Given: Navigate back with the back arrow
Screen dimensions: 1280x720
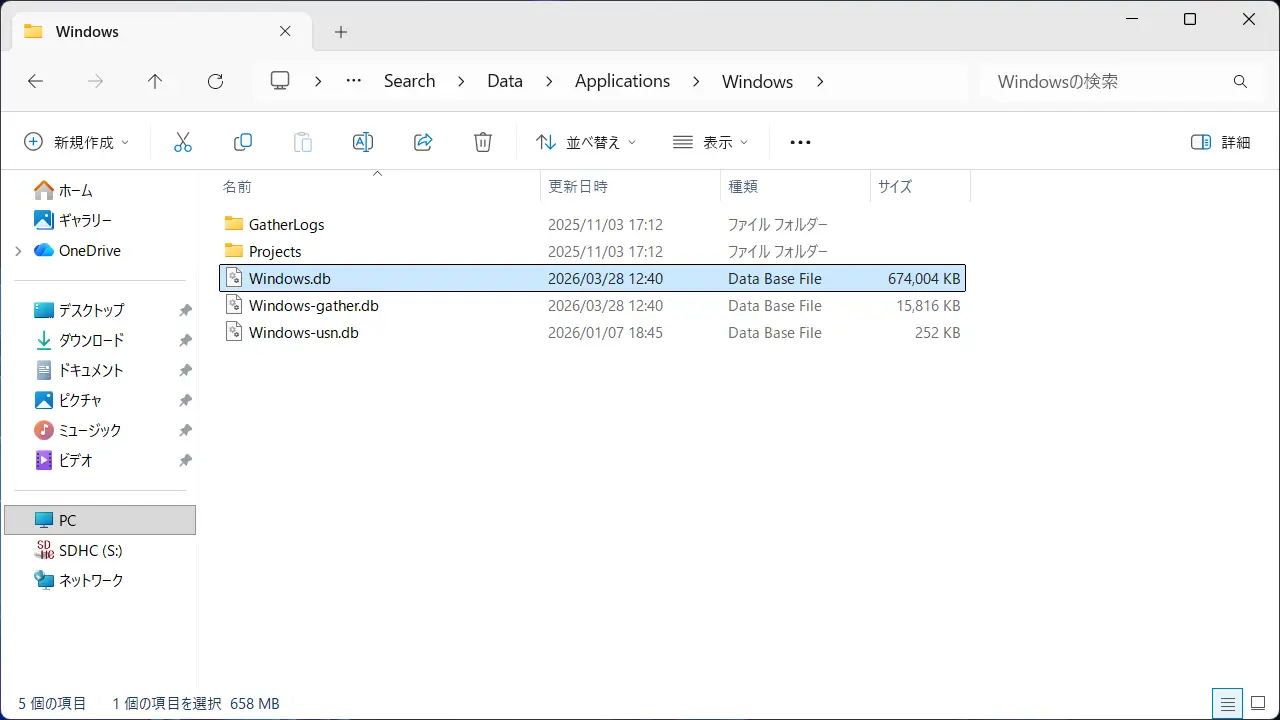Looking at the screenshot, I should tap(36, 82).
